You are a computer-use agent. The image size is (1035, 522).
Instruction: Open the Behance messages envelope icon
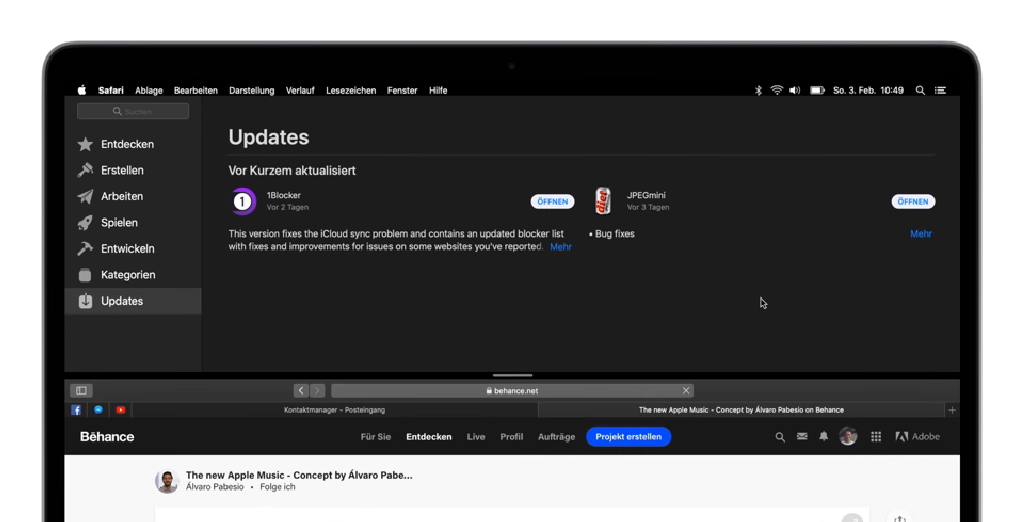802,437
